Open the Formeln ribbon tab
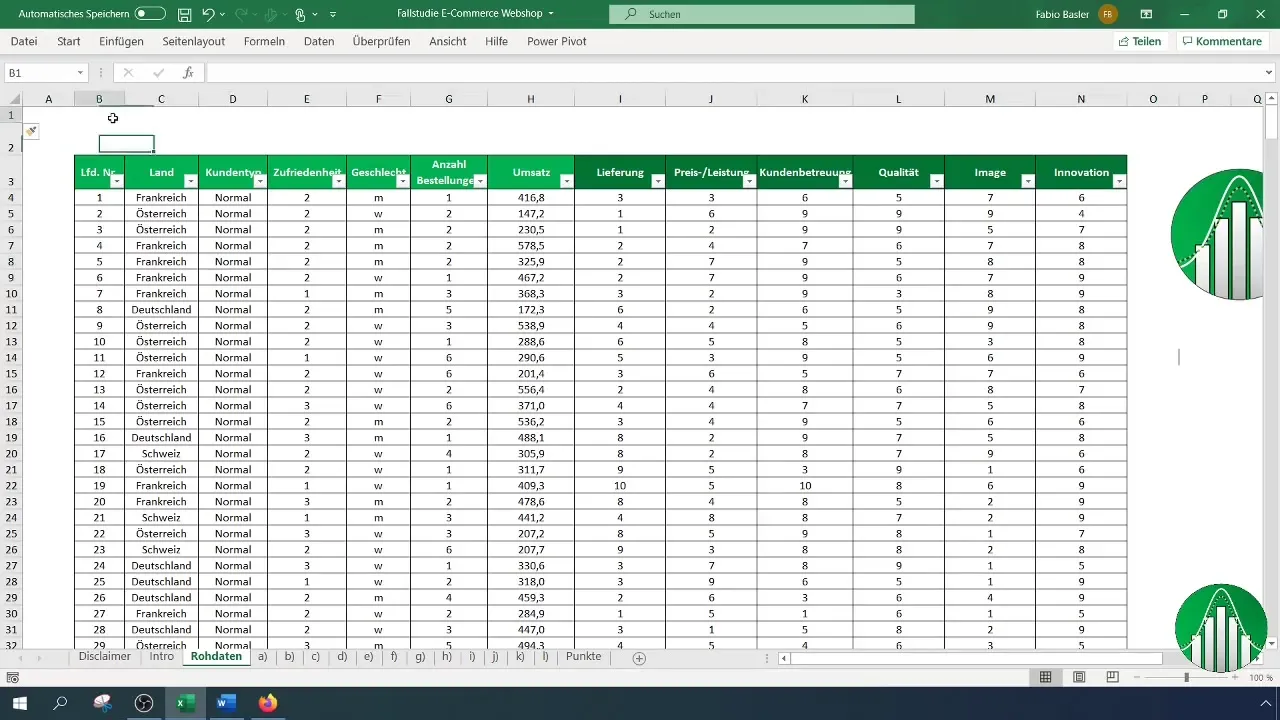The width and height of the screenshot is (1280, 720). coord(264,42)
